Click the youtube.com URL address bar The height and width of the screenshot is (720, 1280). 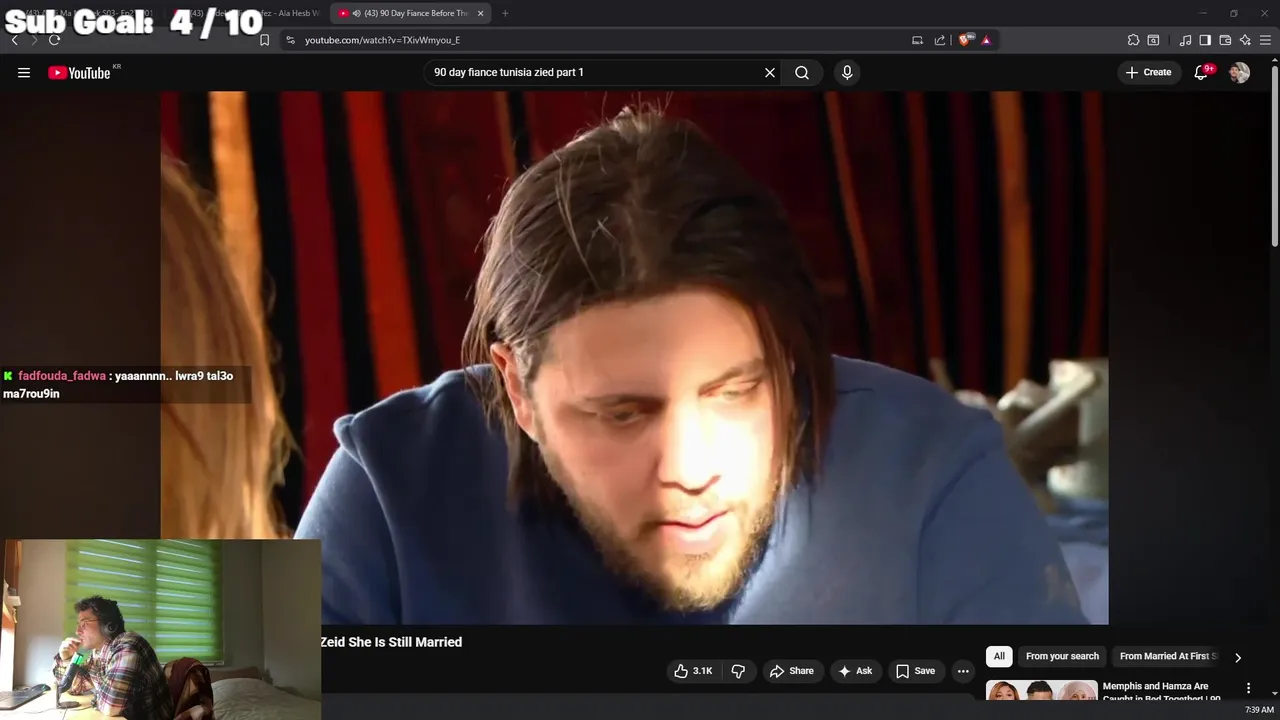tap(382, 40)
